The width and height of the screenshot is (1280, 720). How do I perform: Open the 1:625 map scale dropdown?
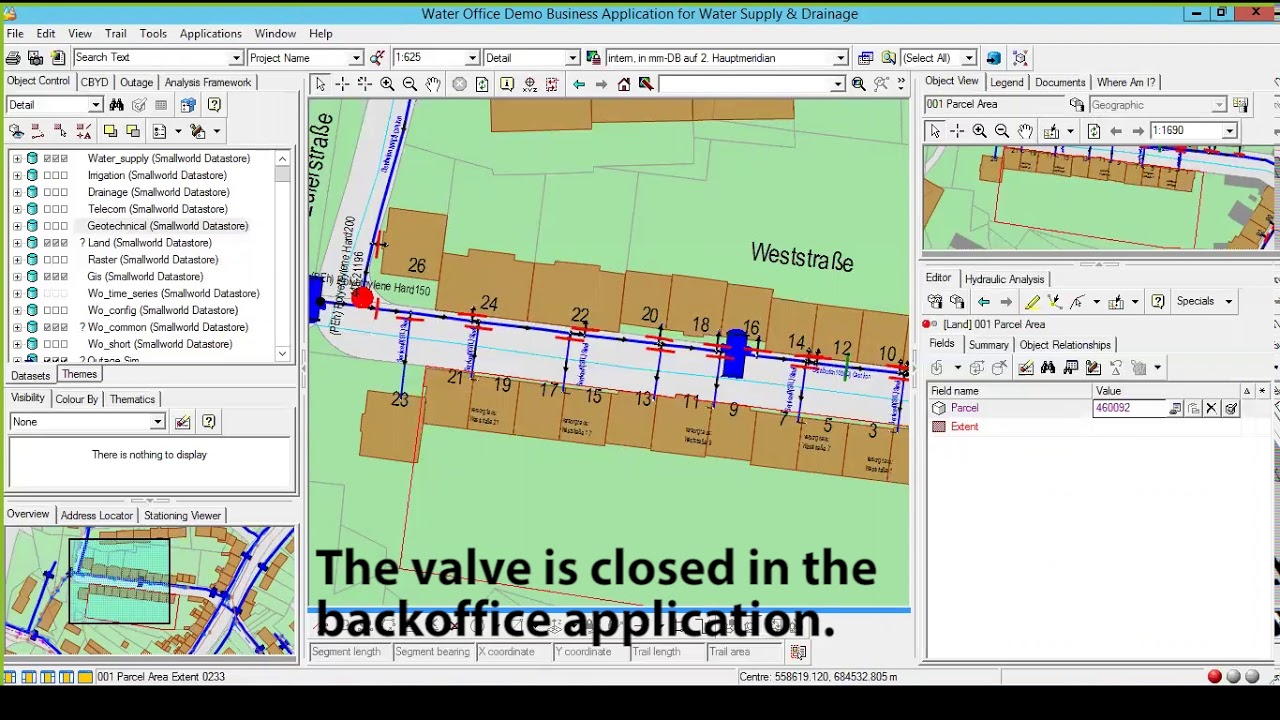472,58
